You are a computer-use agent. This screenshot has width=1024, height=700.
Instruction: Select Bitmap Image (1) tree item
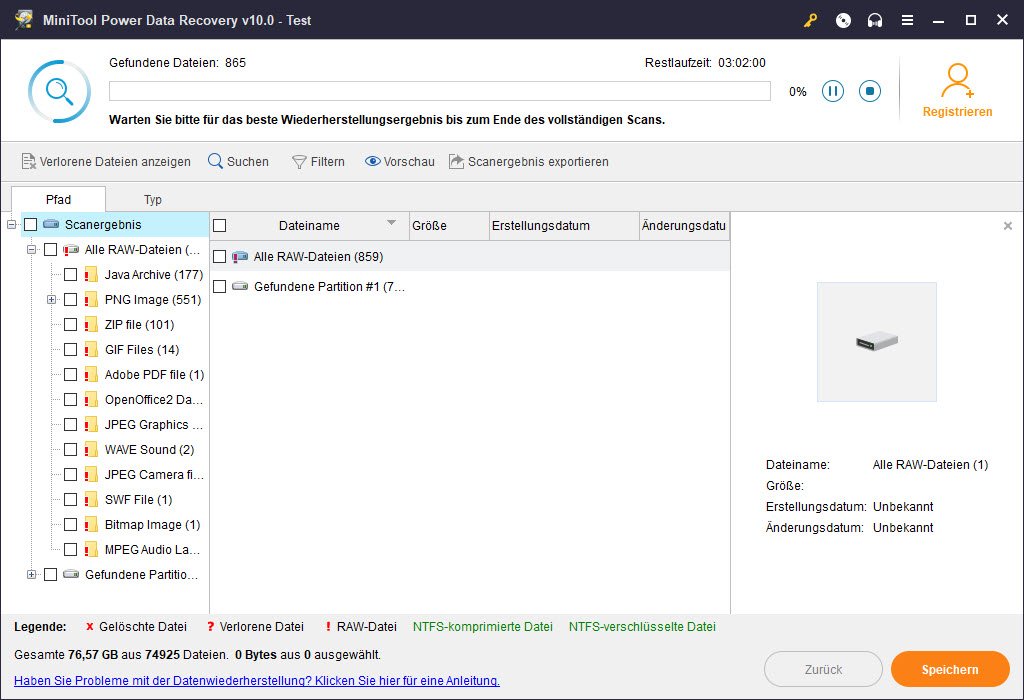click(x=152, y=524)
